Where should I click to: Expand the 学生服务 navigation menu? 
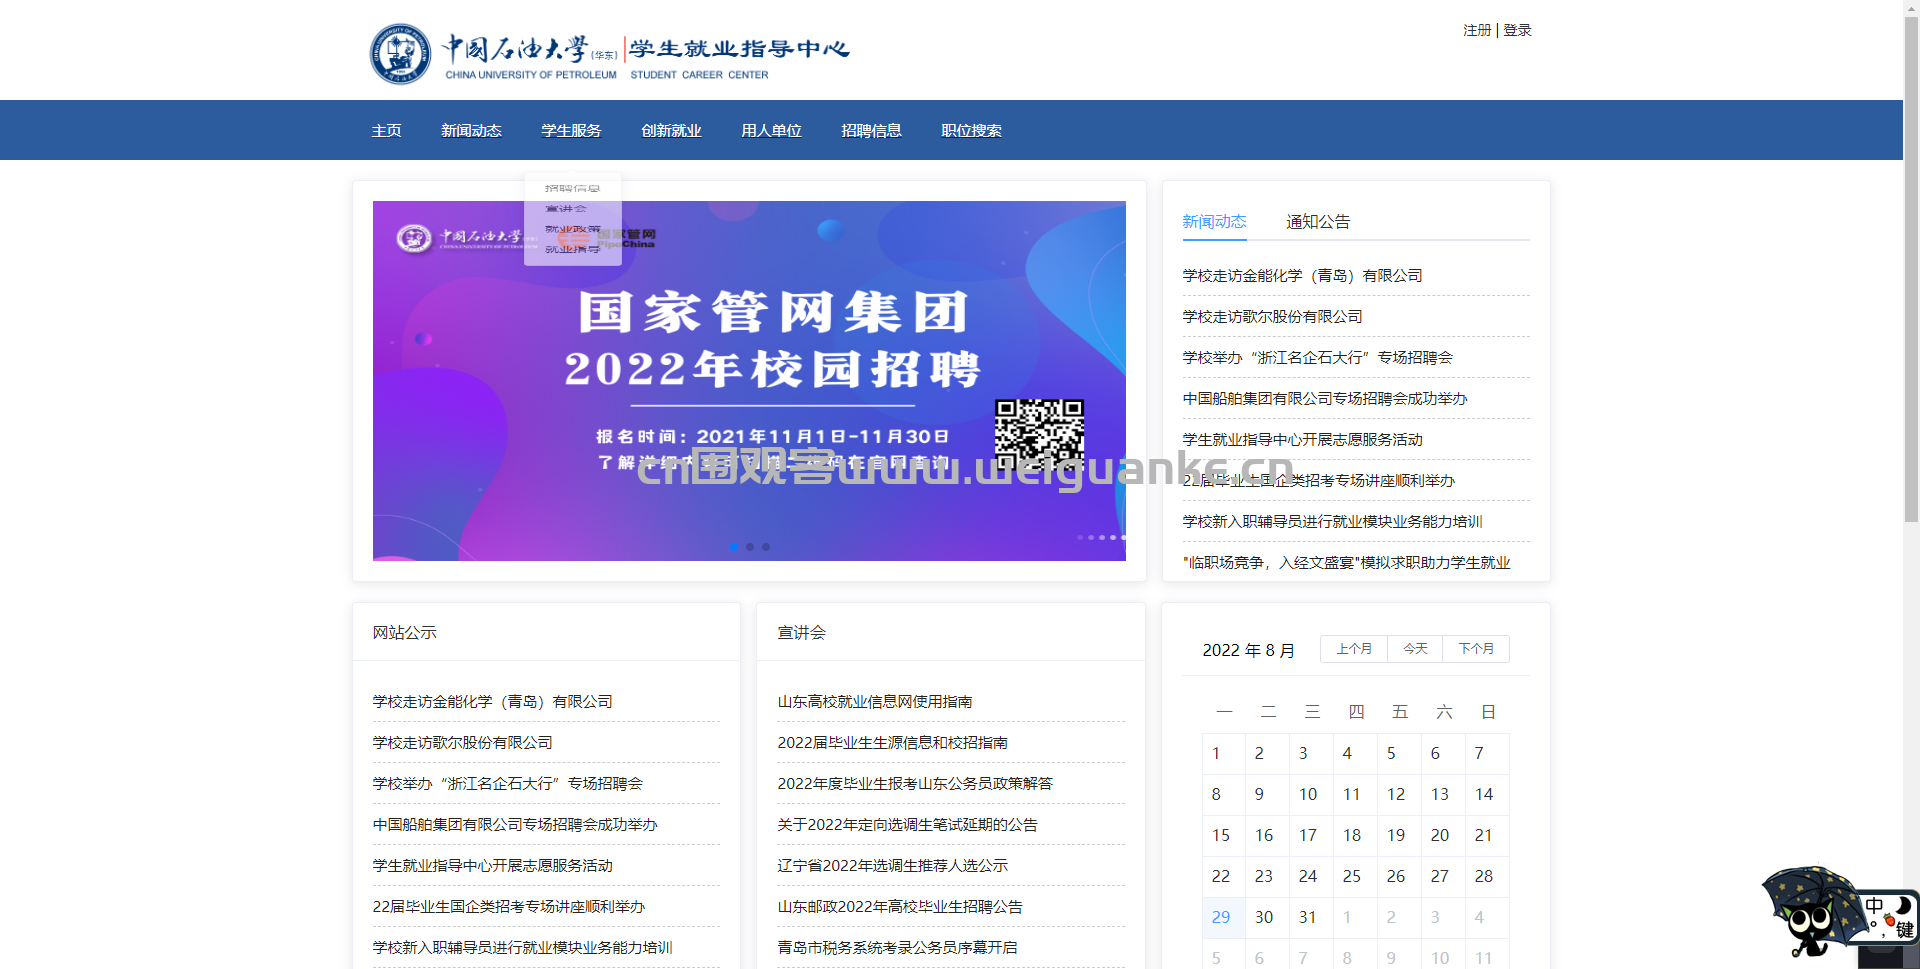tap(571, 131)
